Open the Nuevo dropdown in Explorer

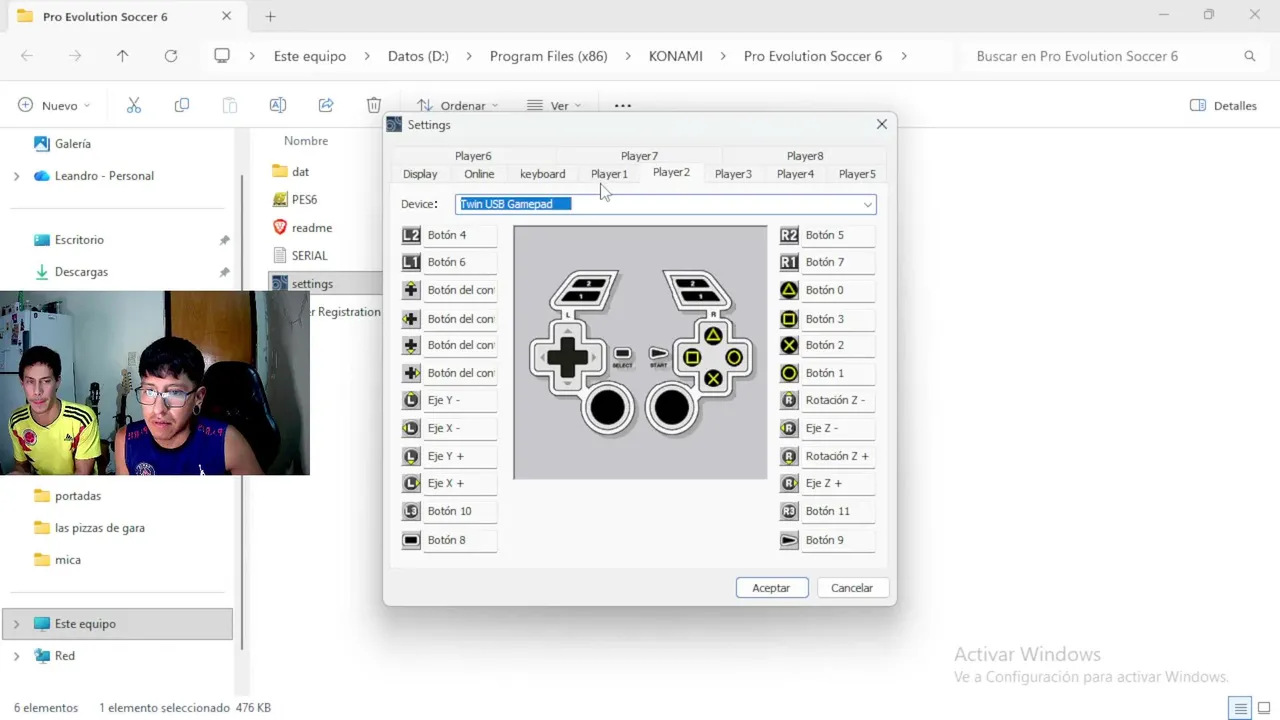(x=54, y=105)
